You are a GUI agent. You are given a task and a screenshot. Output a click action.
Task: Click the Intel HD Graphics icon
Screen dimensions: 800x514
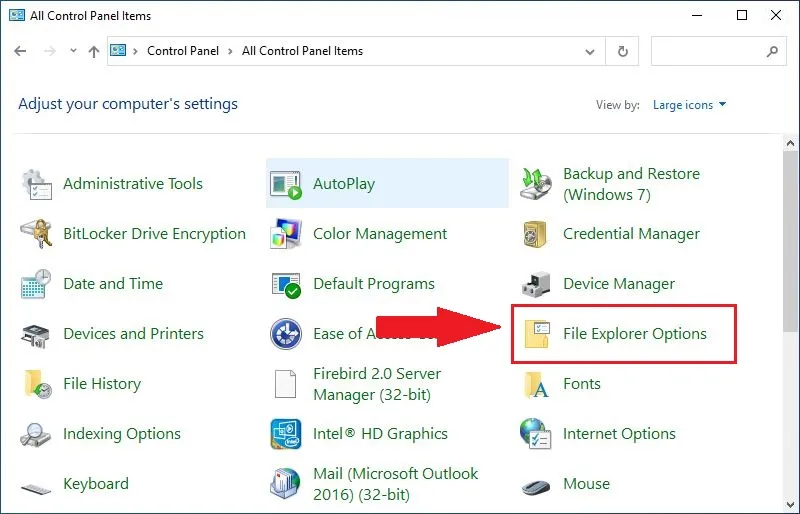pos(286,434)
